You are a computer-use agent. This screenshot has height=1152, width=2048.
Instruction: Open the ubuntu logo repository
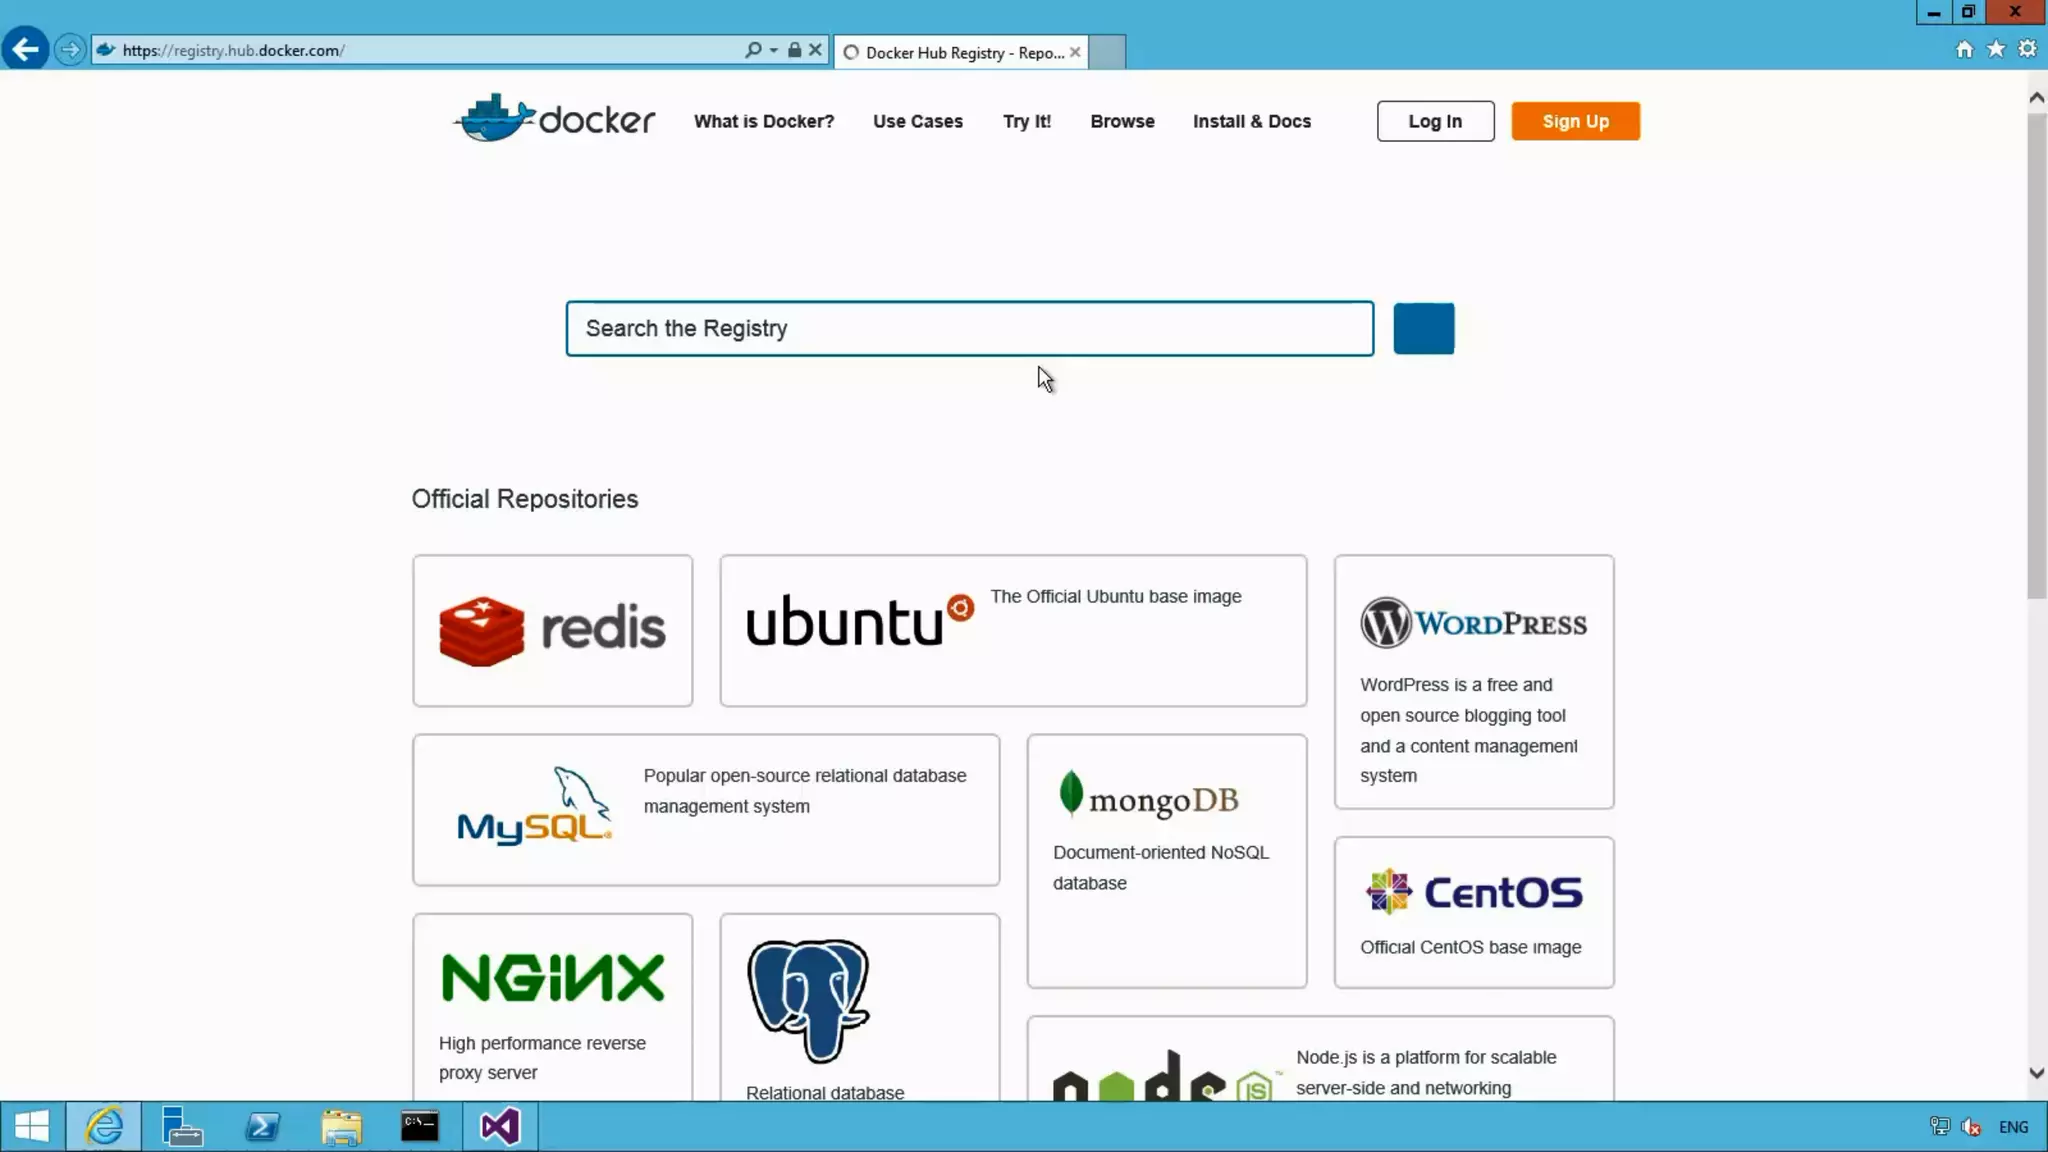(x=860, y=620)
